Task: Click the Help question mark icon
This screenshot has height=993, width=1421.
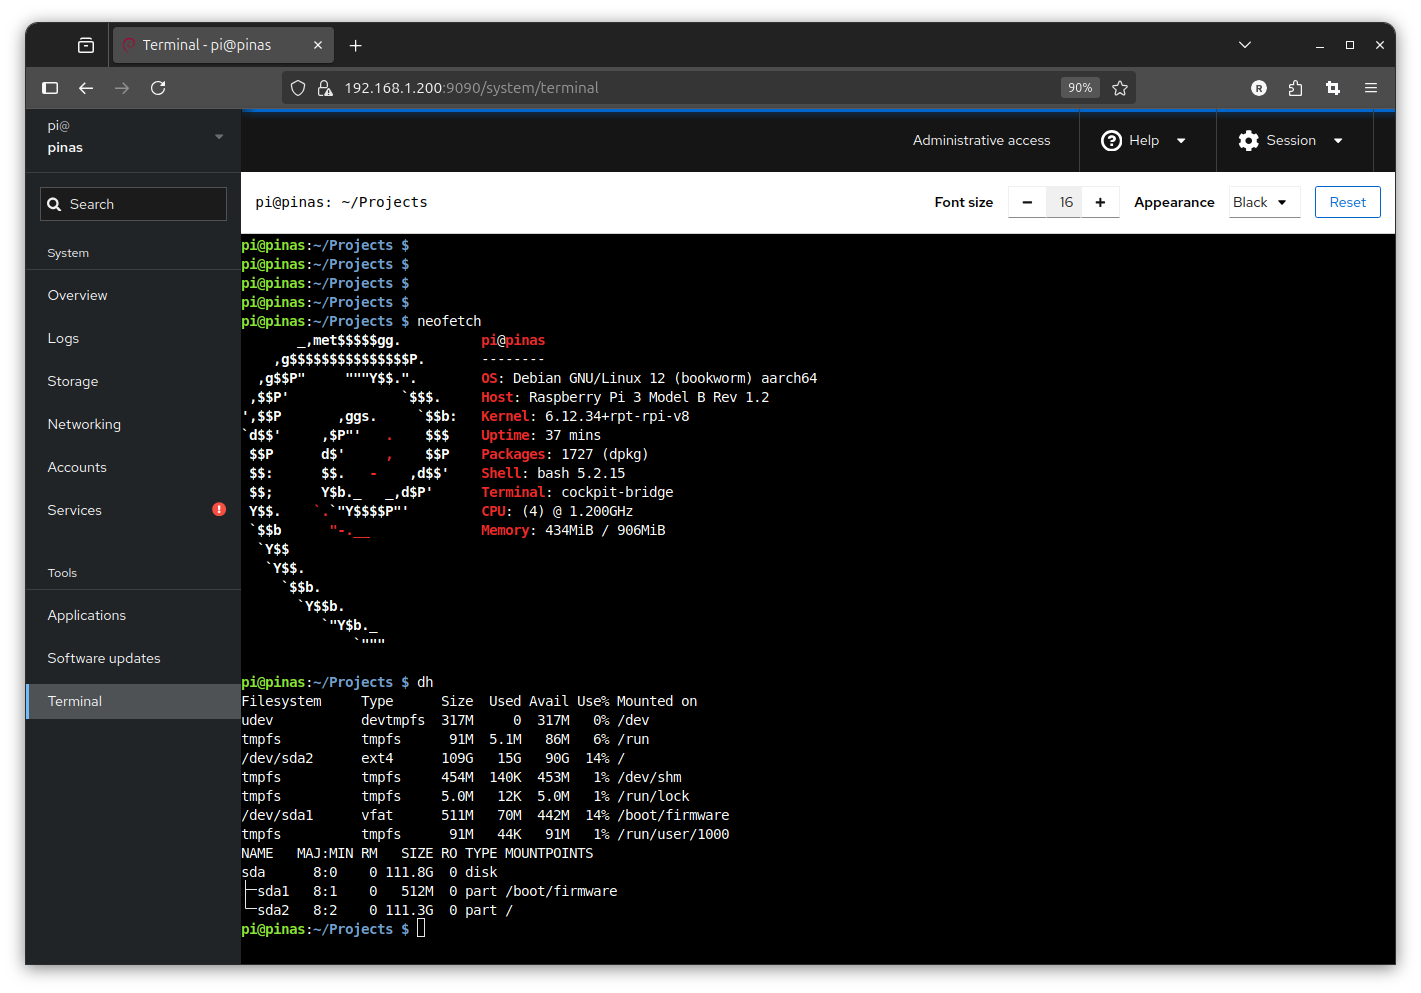Action: pyautogui.click(x=1111, y=141)
